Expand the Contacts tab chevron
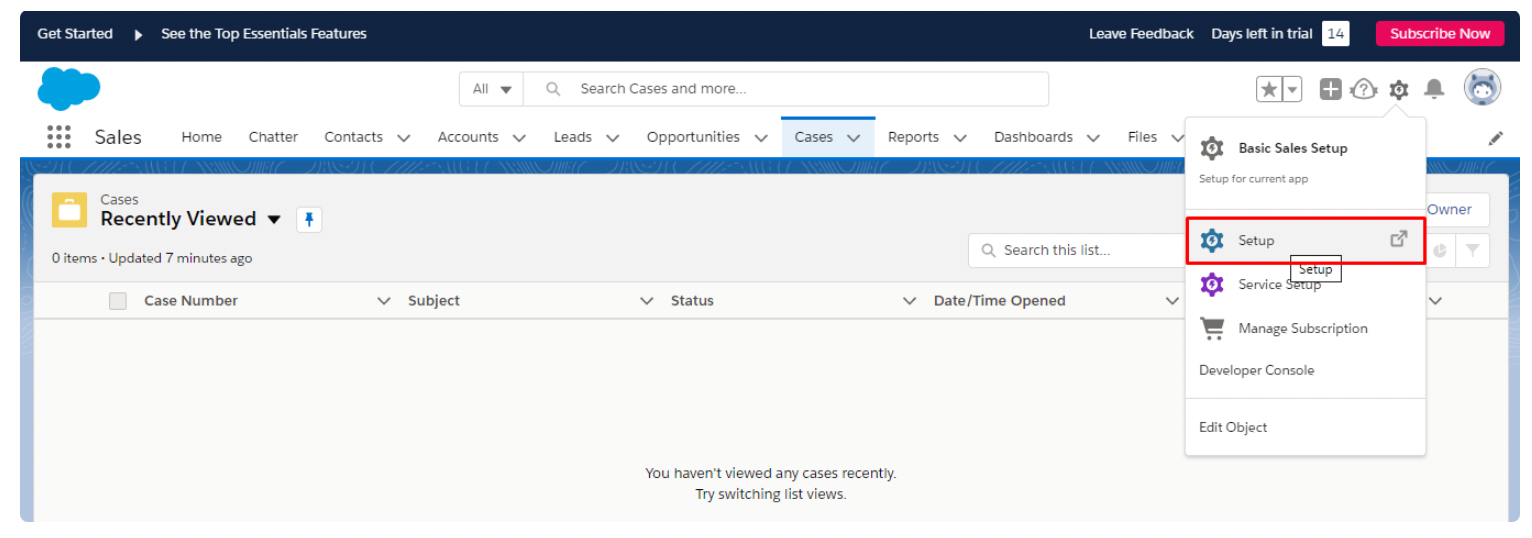 (404, 138)
